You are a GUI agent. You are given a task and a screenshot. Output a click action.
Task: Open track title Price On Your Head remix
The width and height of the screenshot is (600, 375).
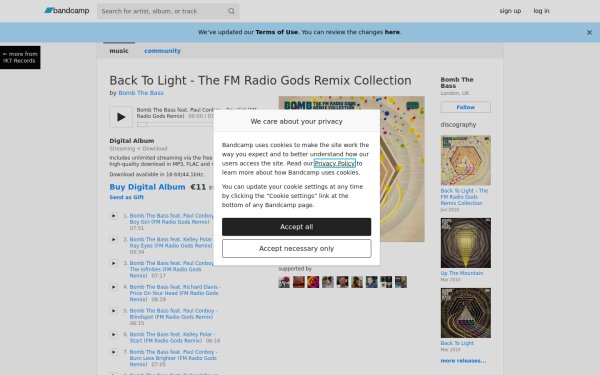(175, 293)
